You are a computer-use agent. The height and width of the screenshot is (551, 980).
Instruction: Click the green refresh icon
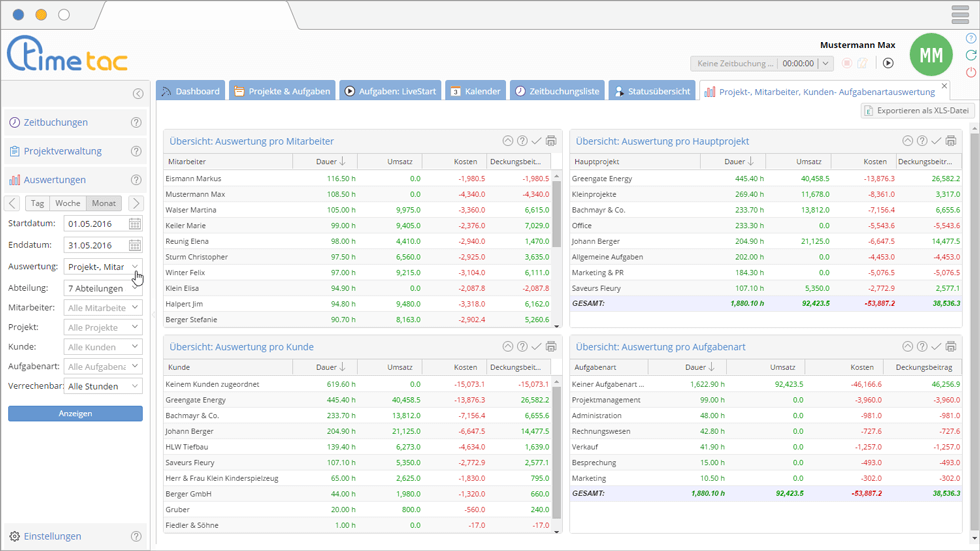(x=971, y=56)
